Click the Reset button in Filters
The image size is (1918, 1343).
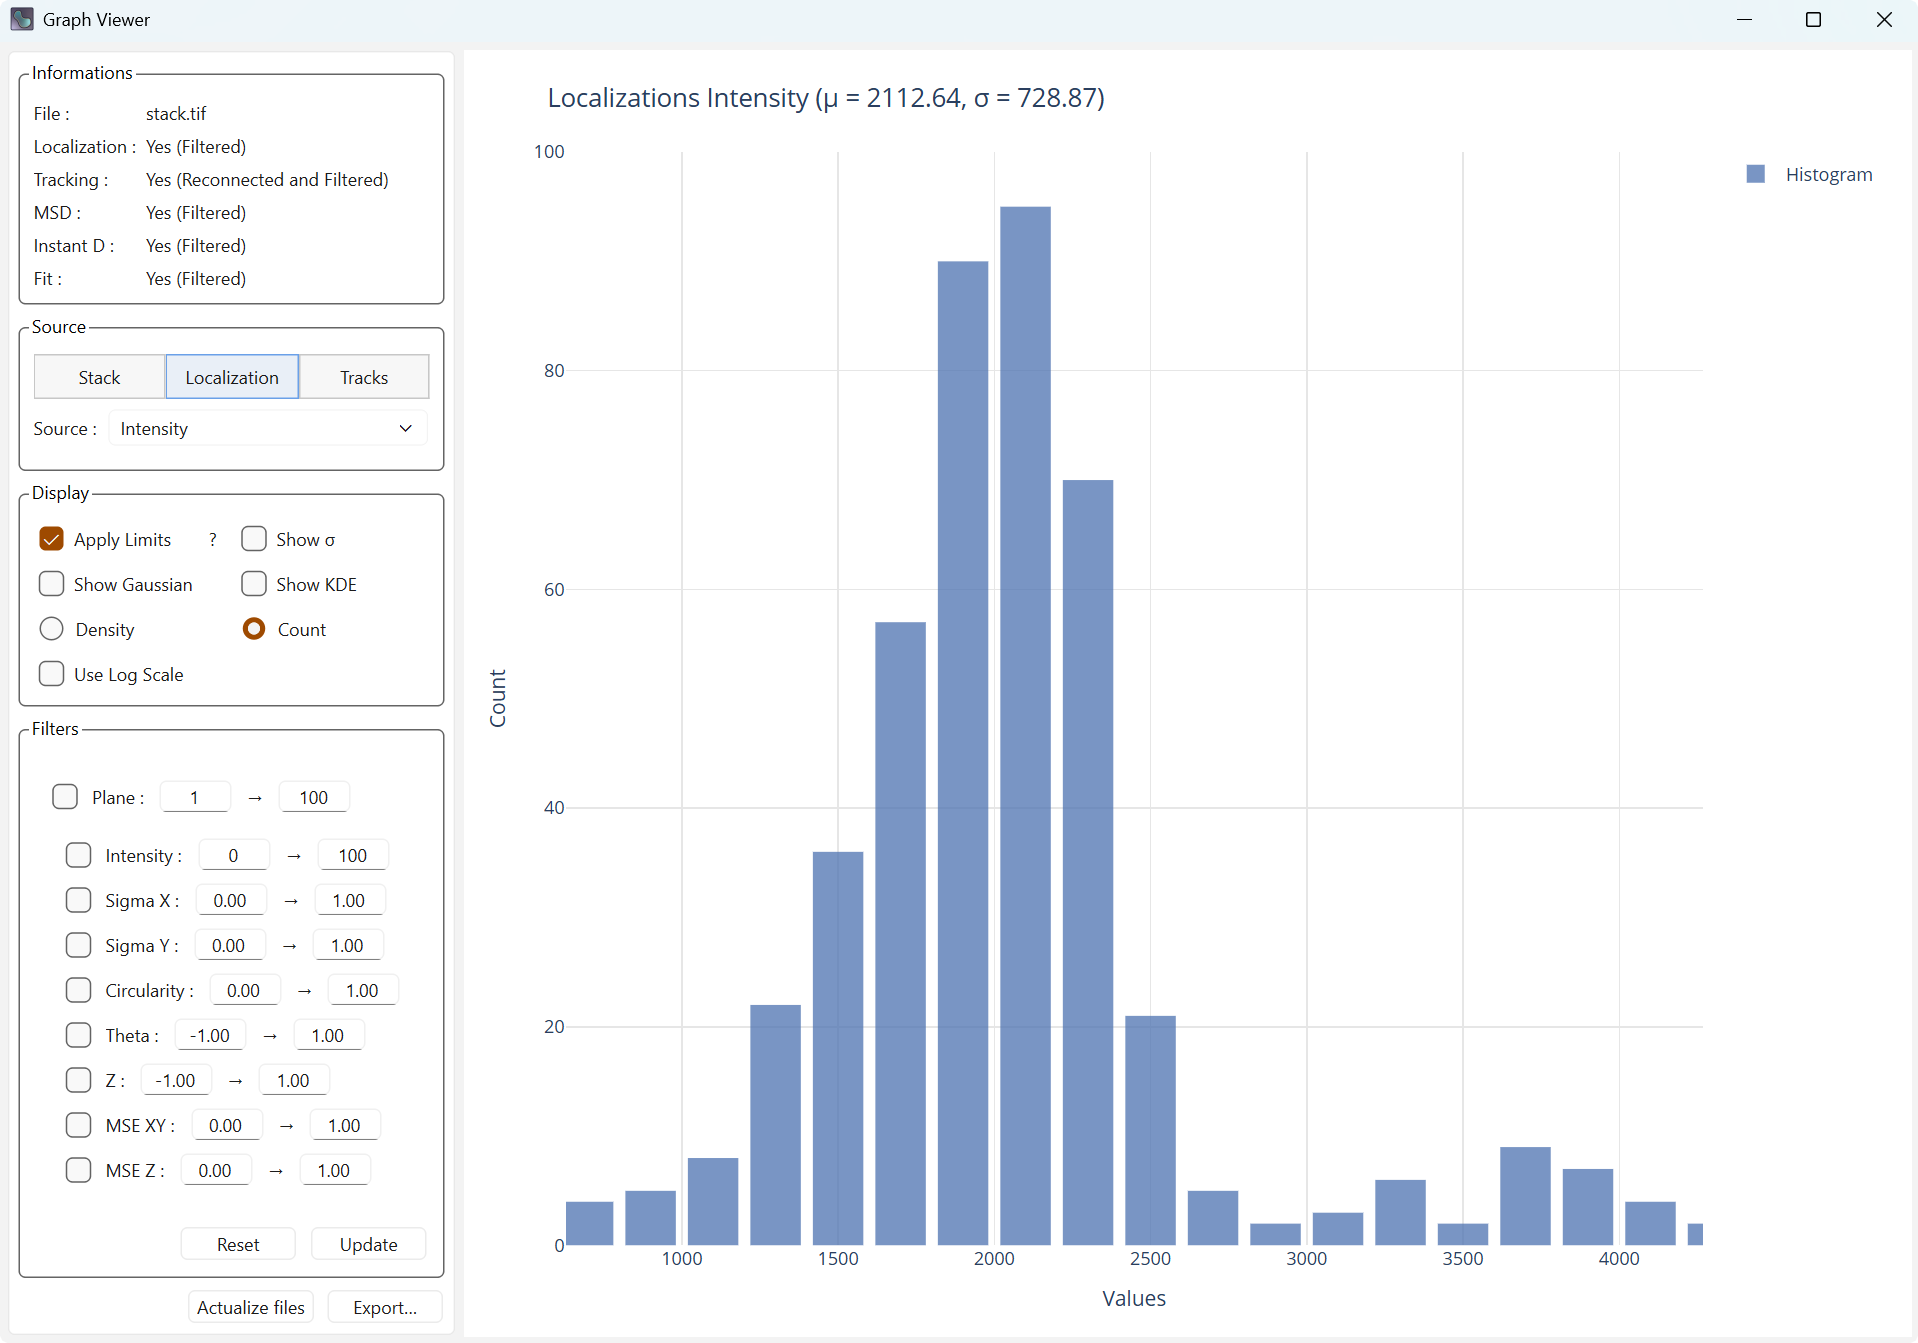pyautogui.click(x=237, y=1243)
